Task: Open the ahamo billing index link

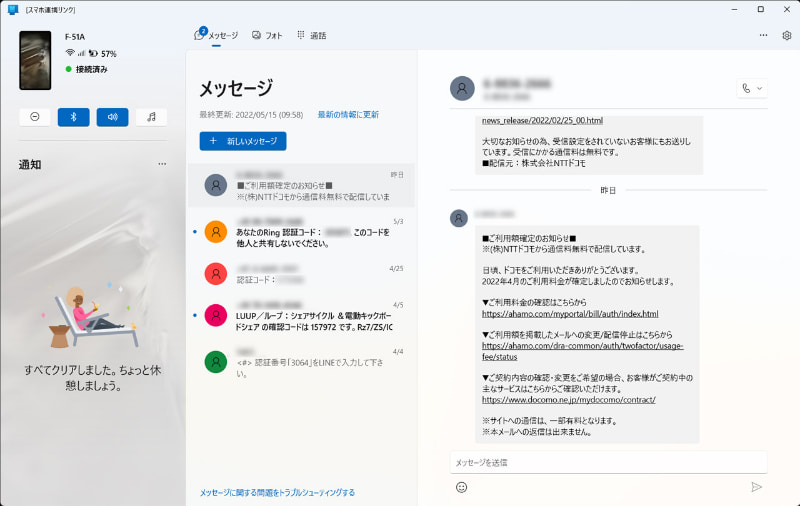Action: coord(570,314)
